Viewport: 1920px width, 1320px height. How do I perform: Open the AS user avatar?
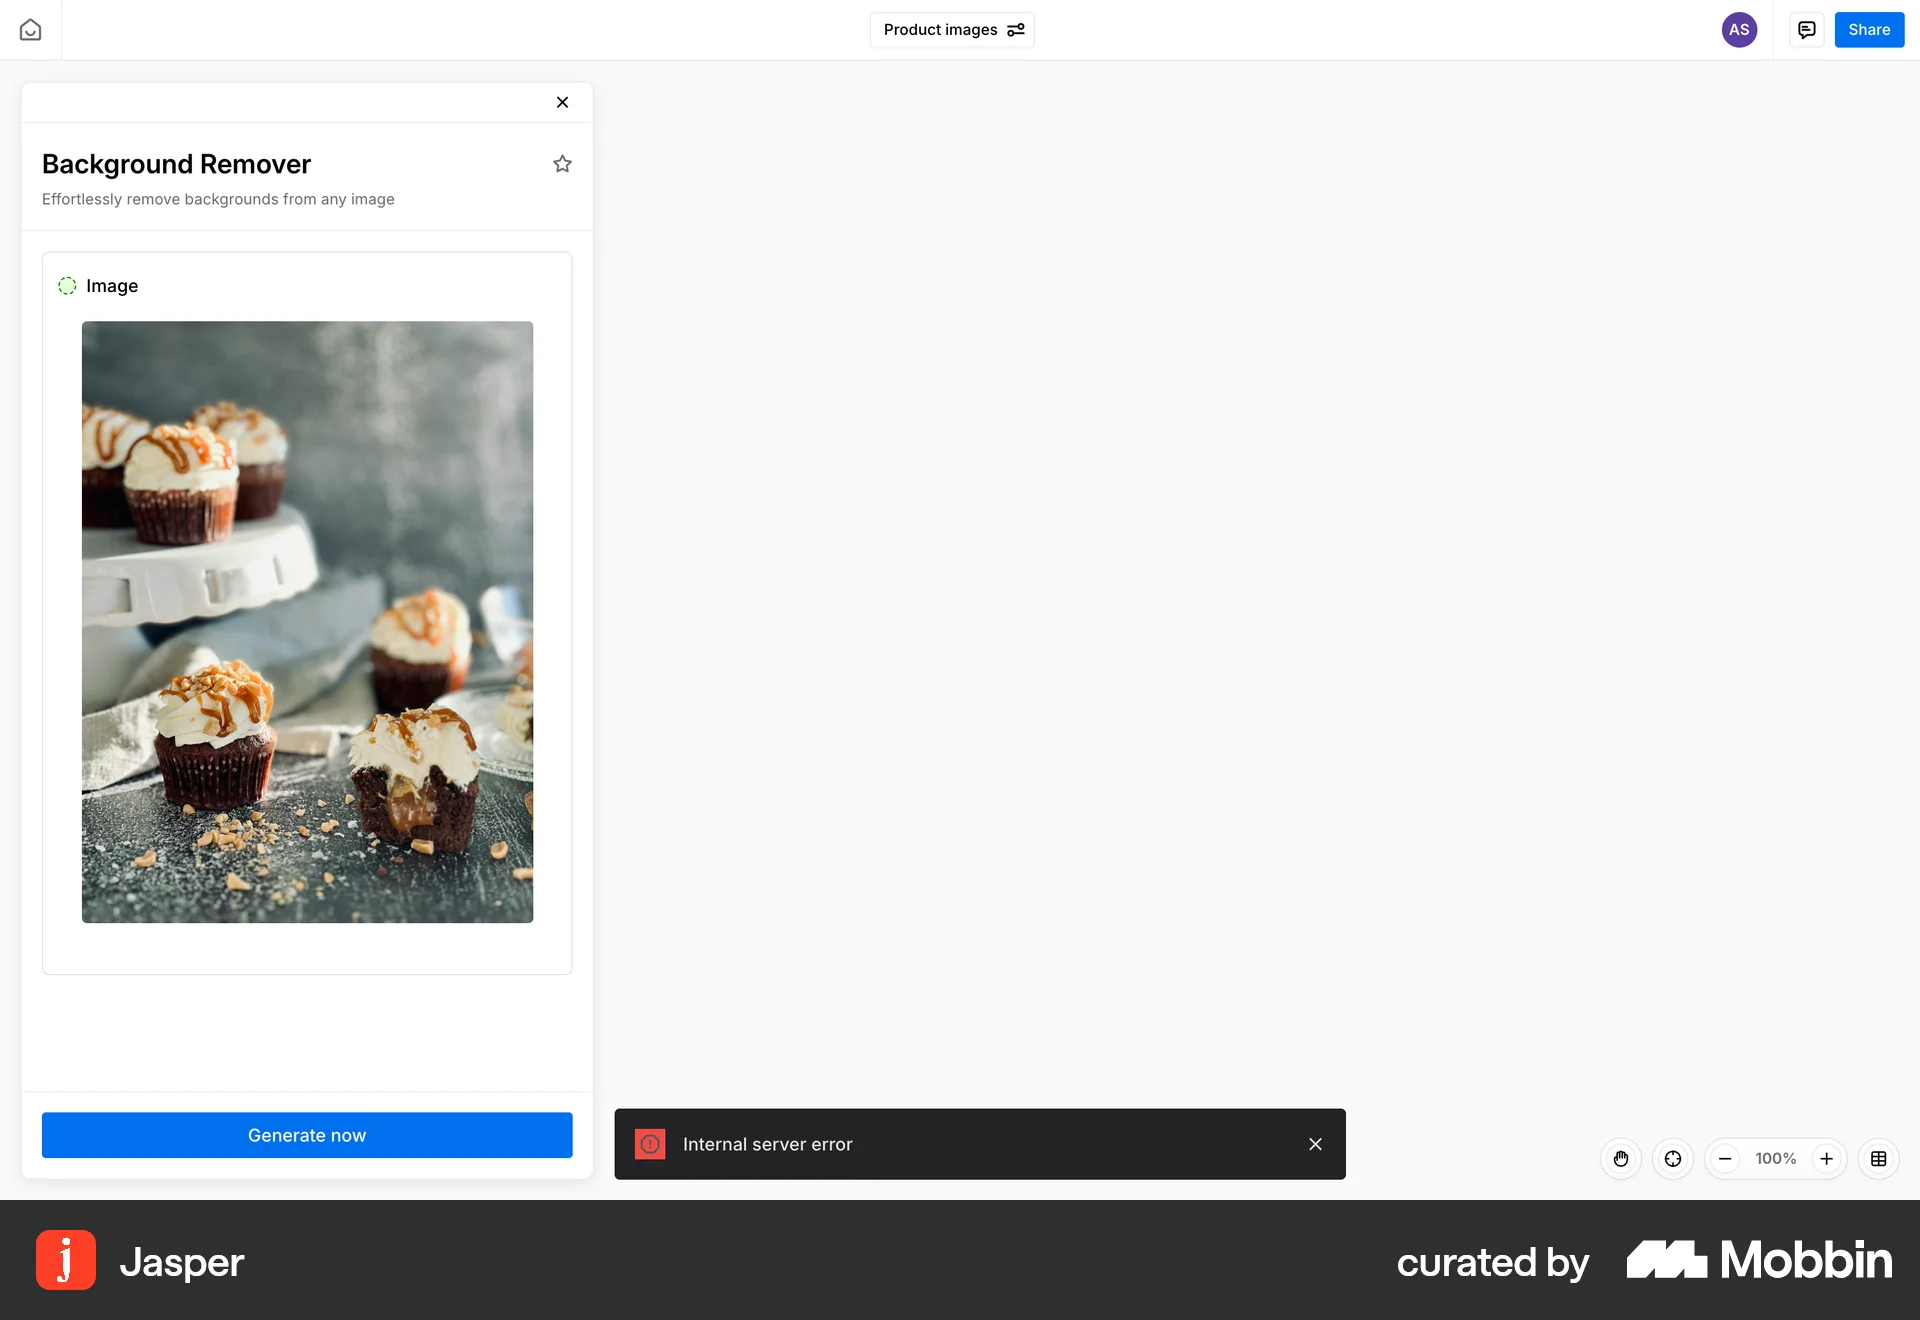(x=1739, y=30)
